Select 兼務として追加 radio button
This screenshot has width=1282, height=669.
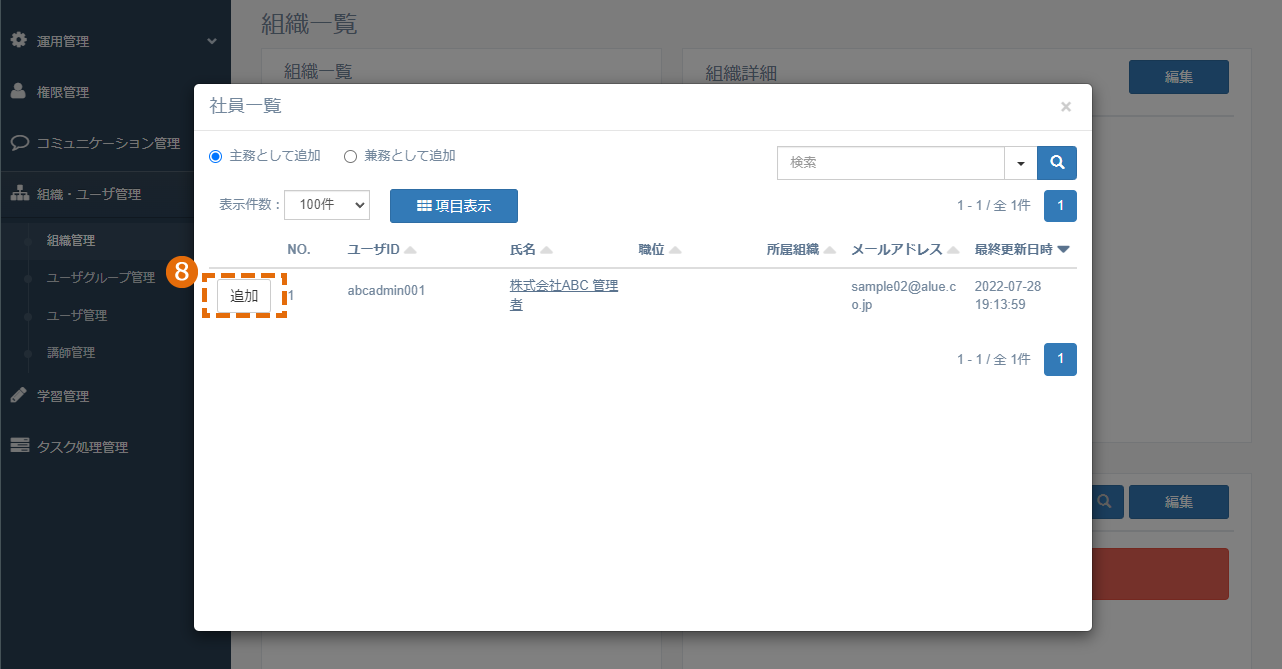(350, 156)
